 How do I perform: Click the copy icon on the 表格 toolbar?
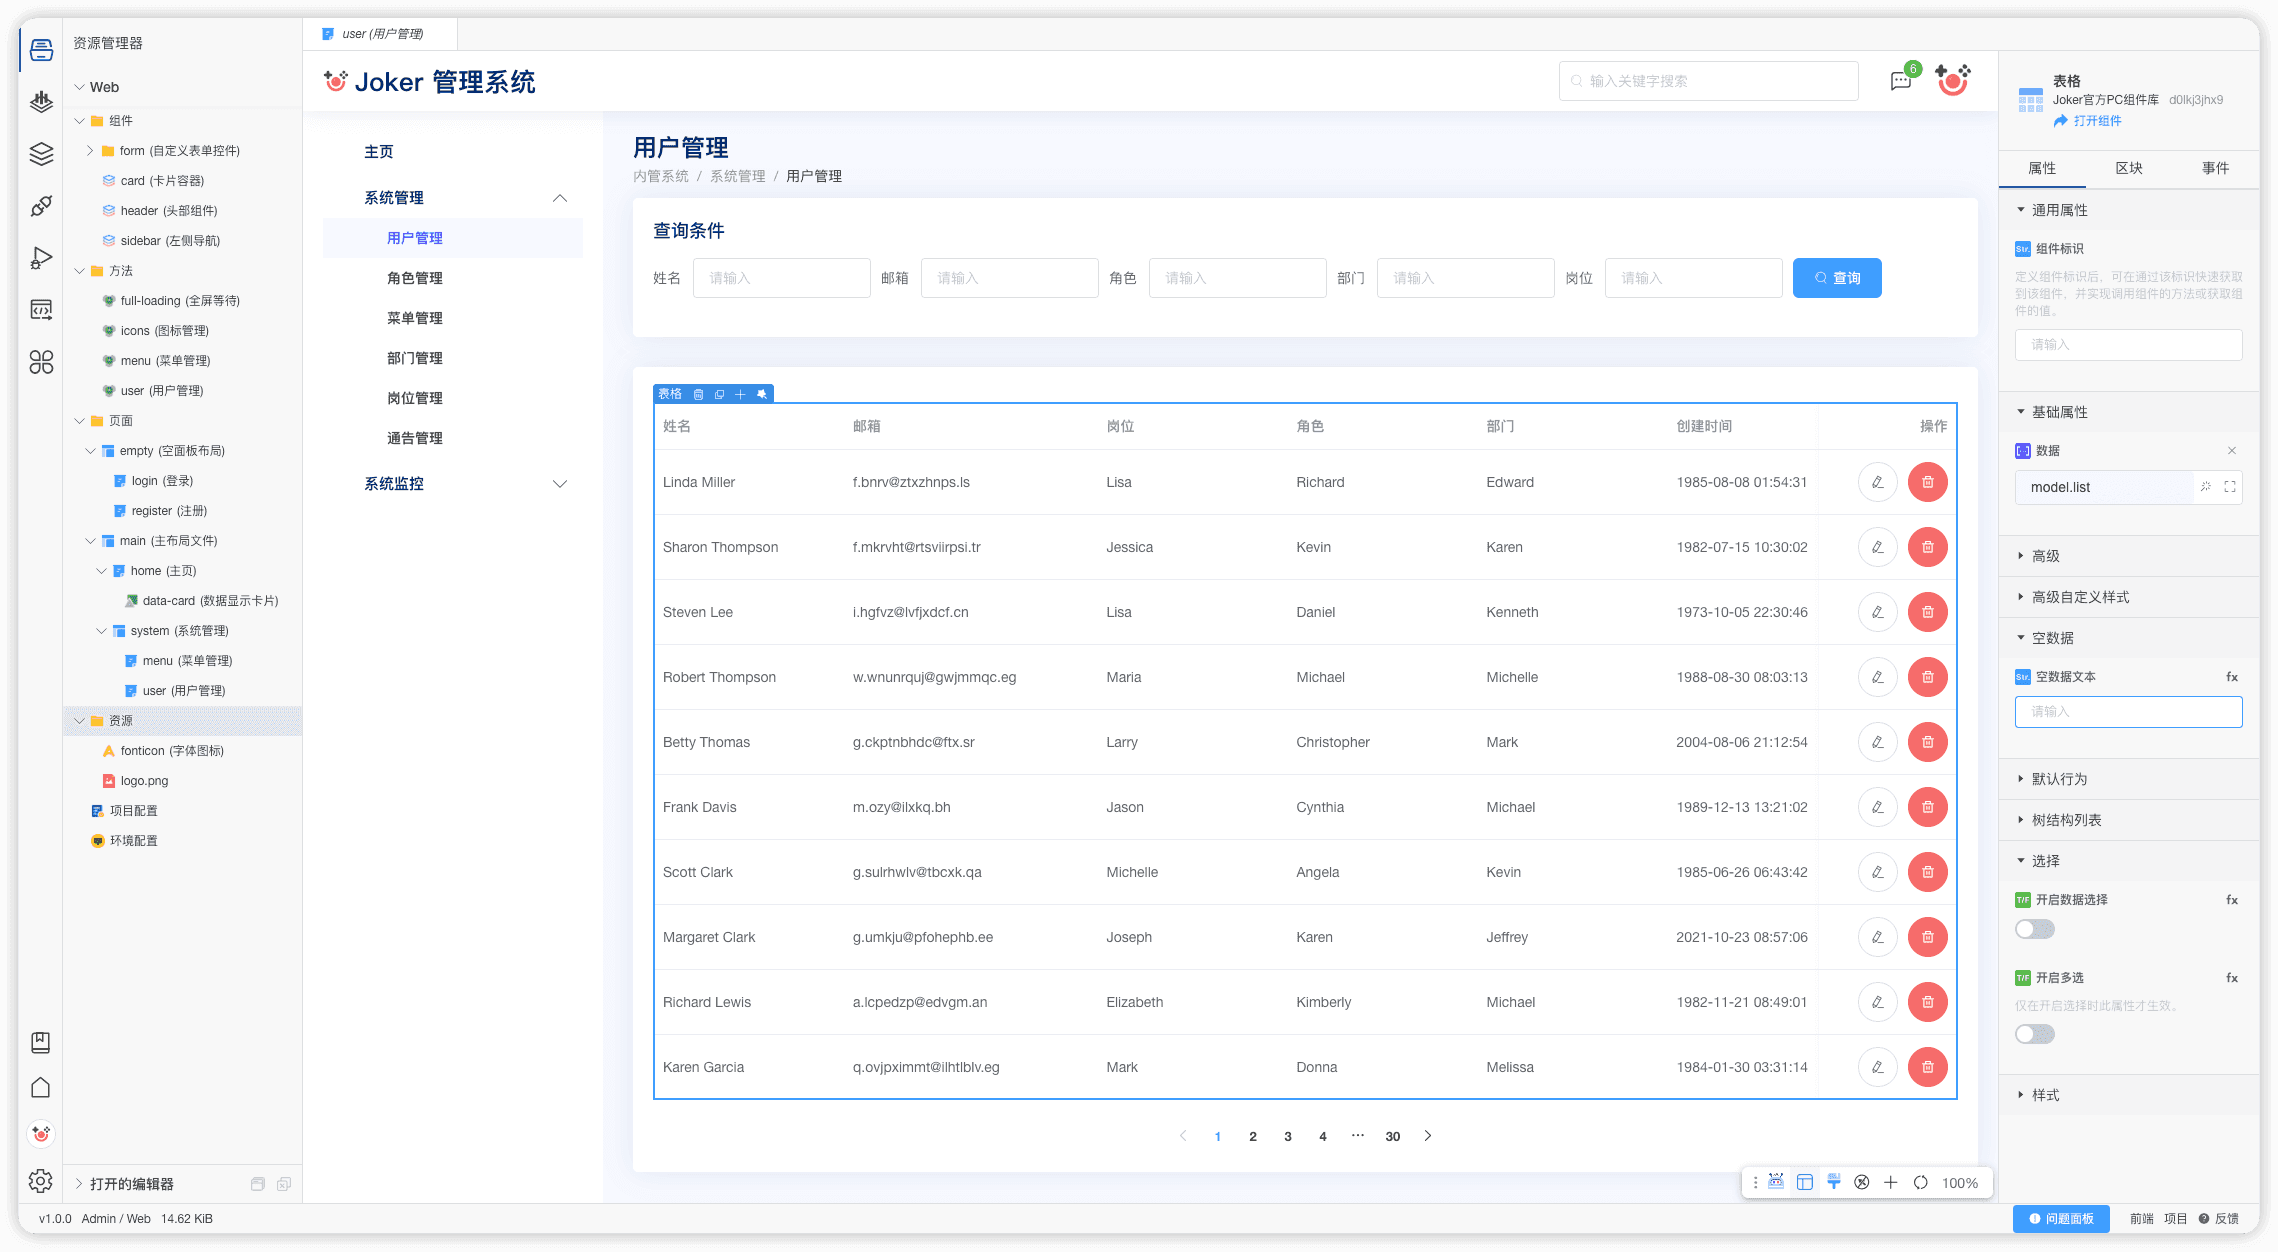coord(719,394)
